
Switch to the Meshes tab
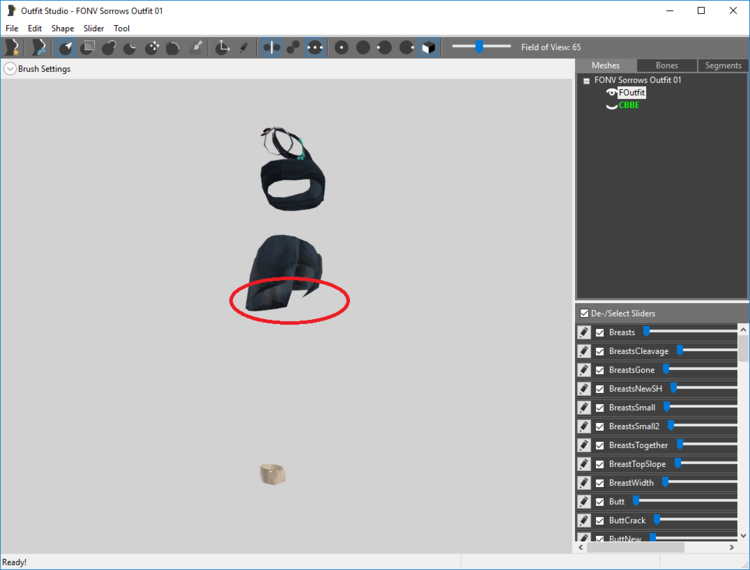[606, 66]
